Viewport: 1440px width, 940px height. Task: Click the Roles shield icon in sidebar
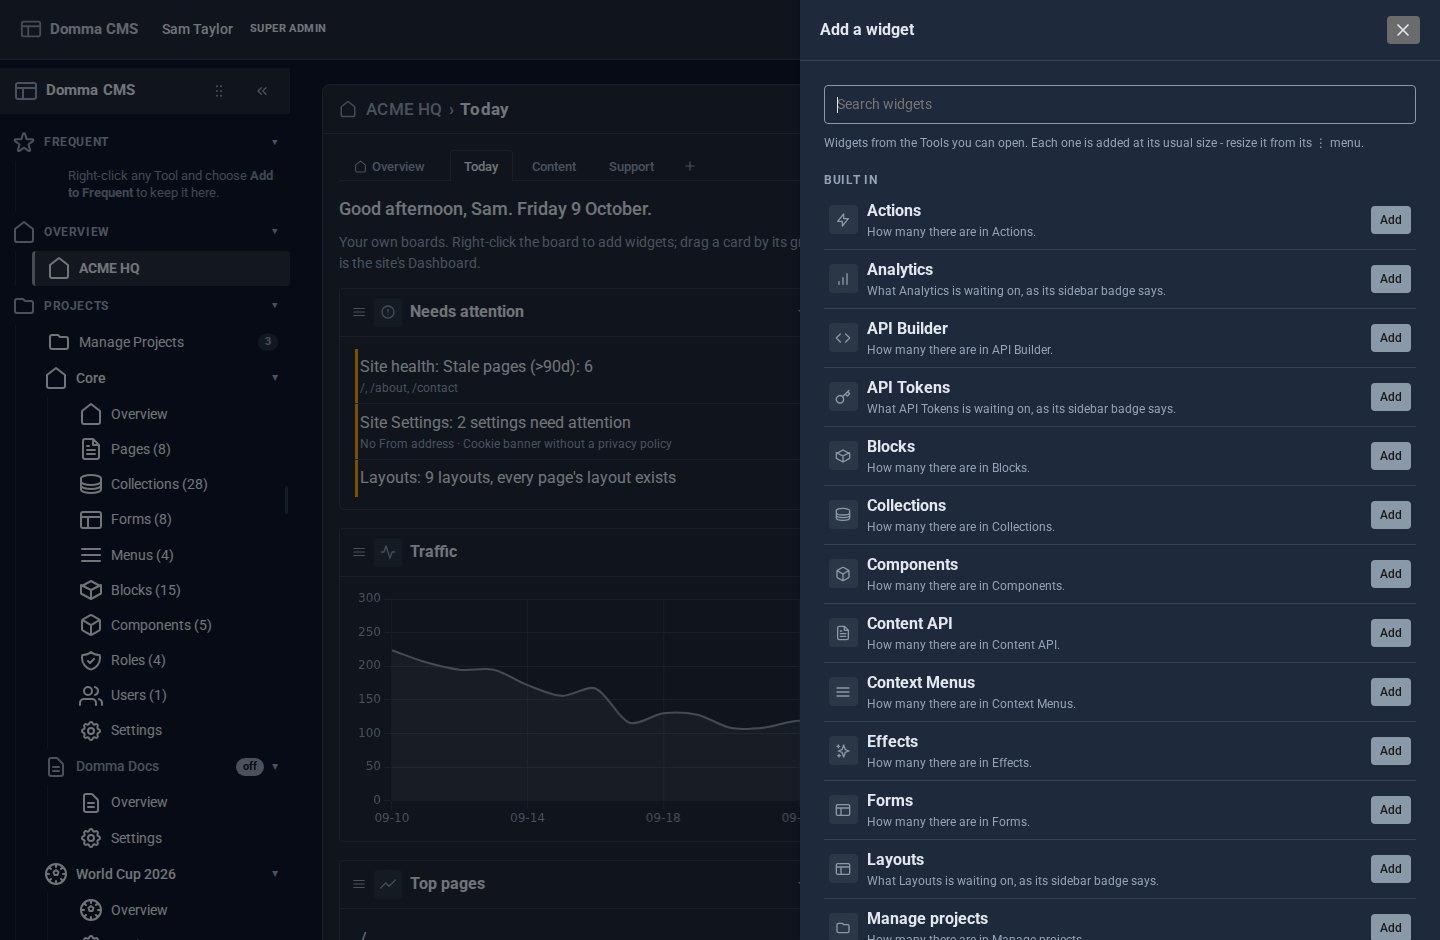tap(91, 660)
